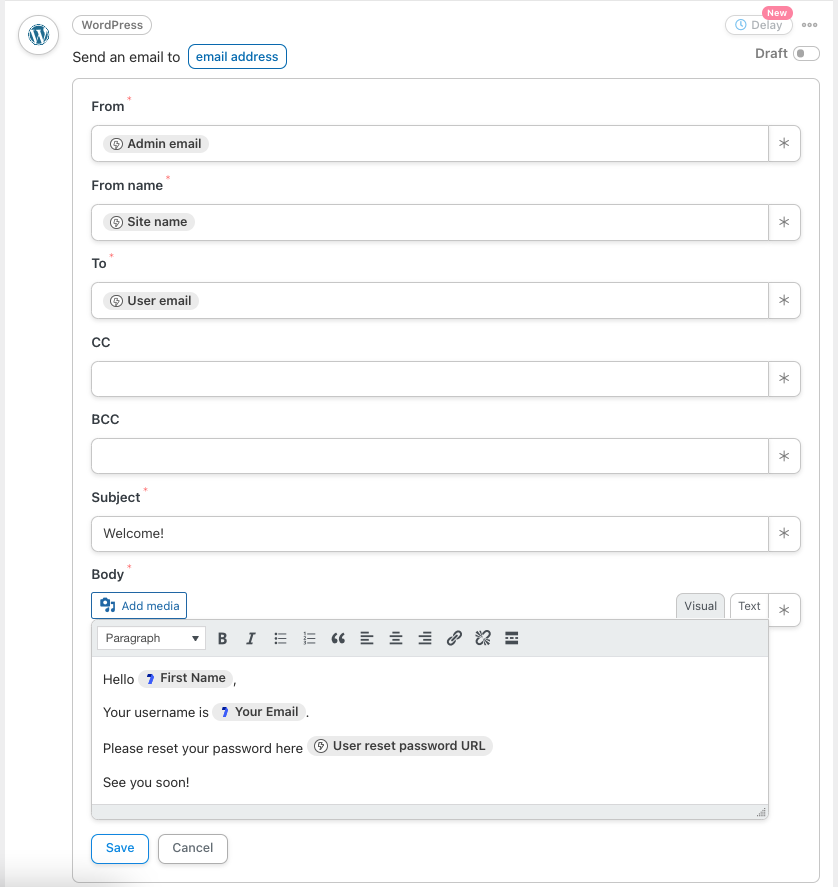This screenshot has height=887, width=838.
Task: Open token picker for From name field
Action: click(784, 222)
